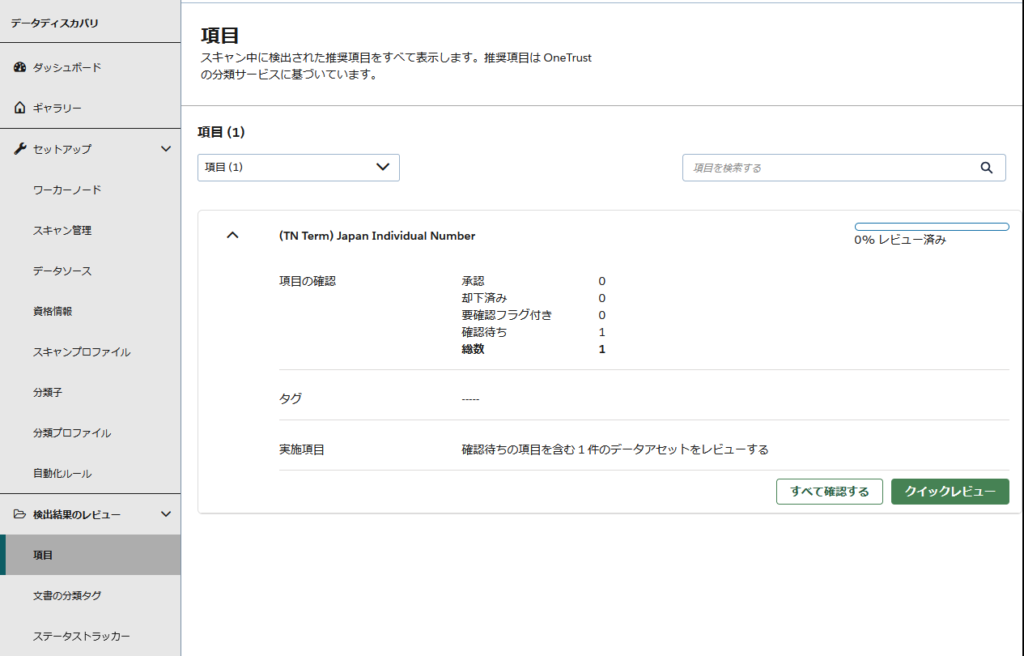Screen dimensions: 1024x656
Task: Open 資格情報 in the sidebar
Action: click(x=52, y=311)
